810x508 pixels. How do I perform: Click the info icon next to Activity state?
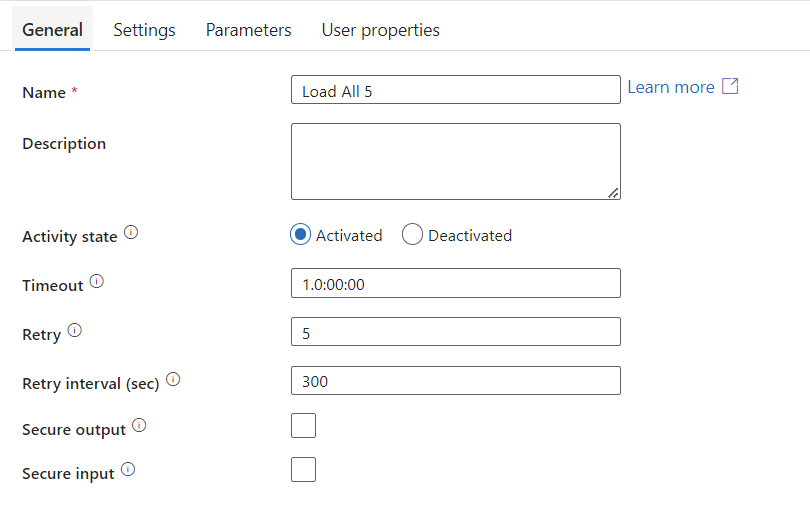pyautogui.click(x=131, y=233)
